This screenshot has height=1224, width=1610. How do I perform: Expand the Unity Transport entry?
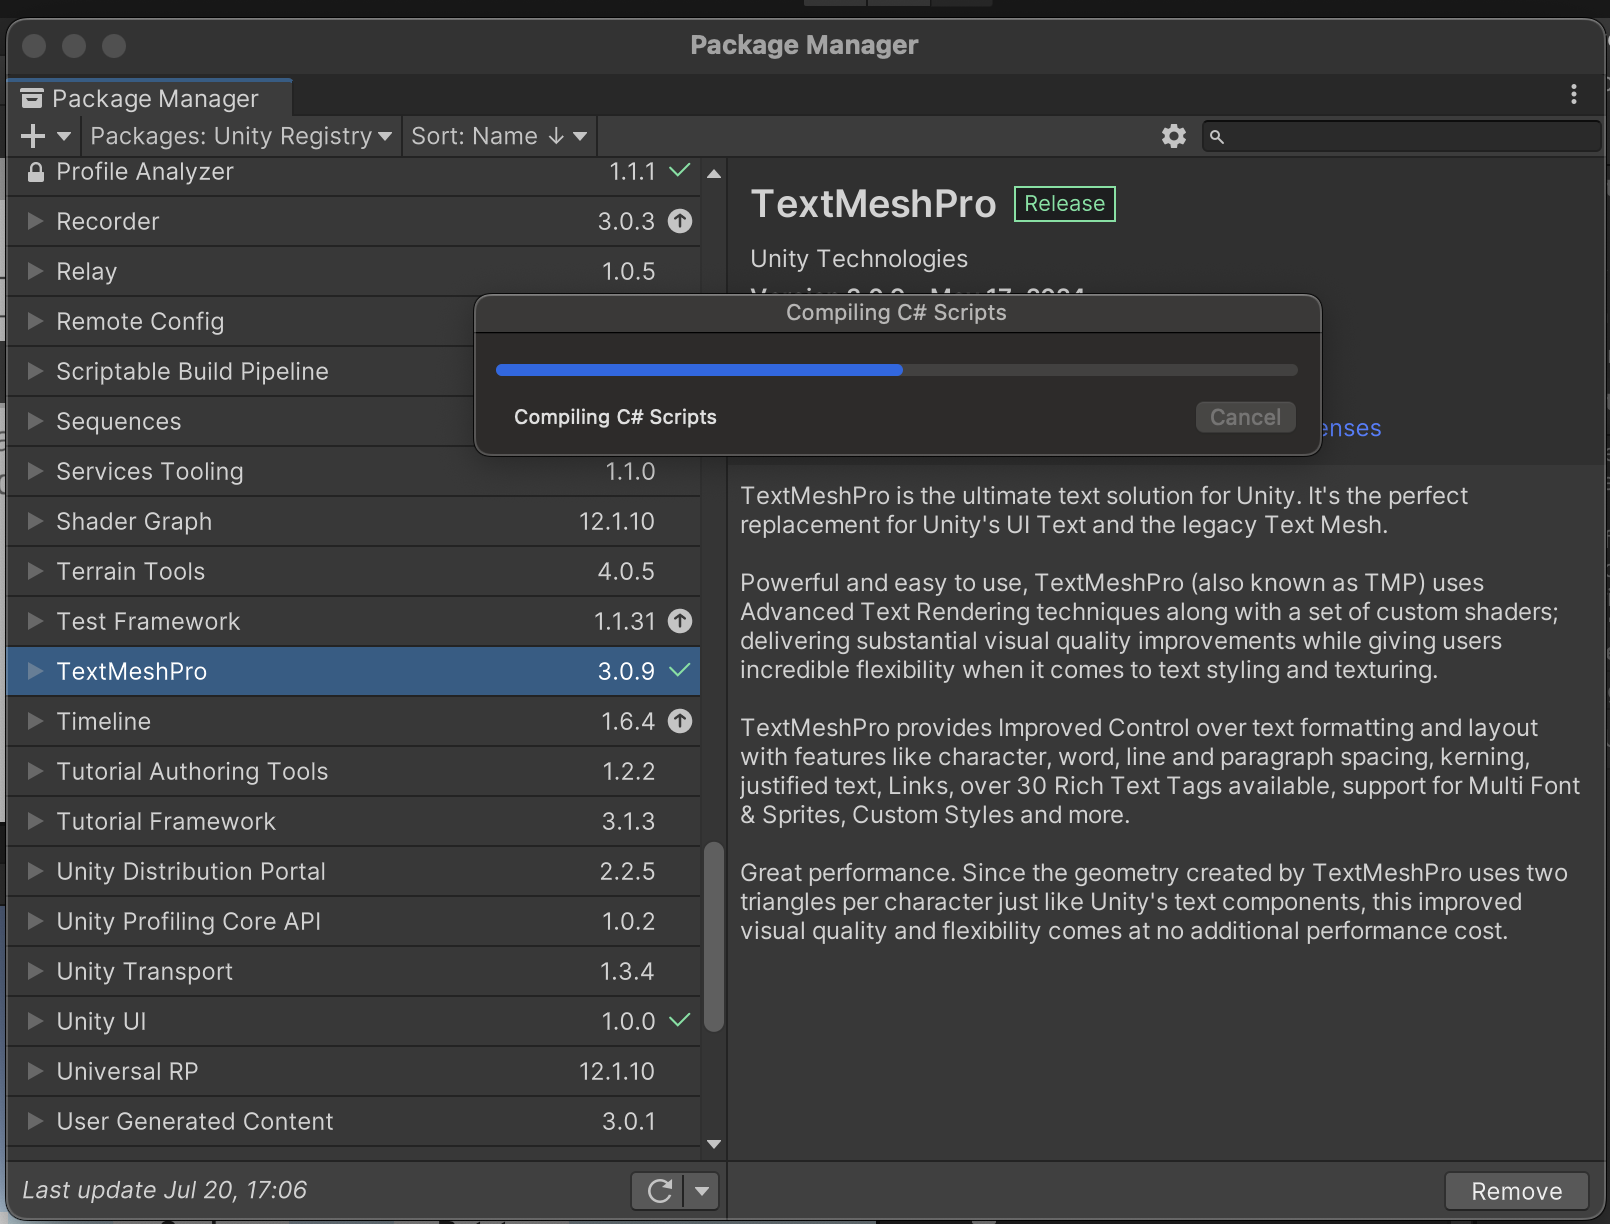(x=35, y=971)
